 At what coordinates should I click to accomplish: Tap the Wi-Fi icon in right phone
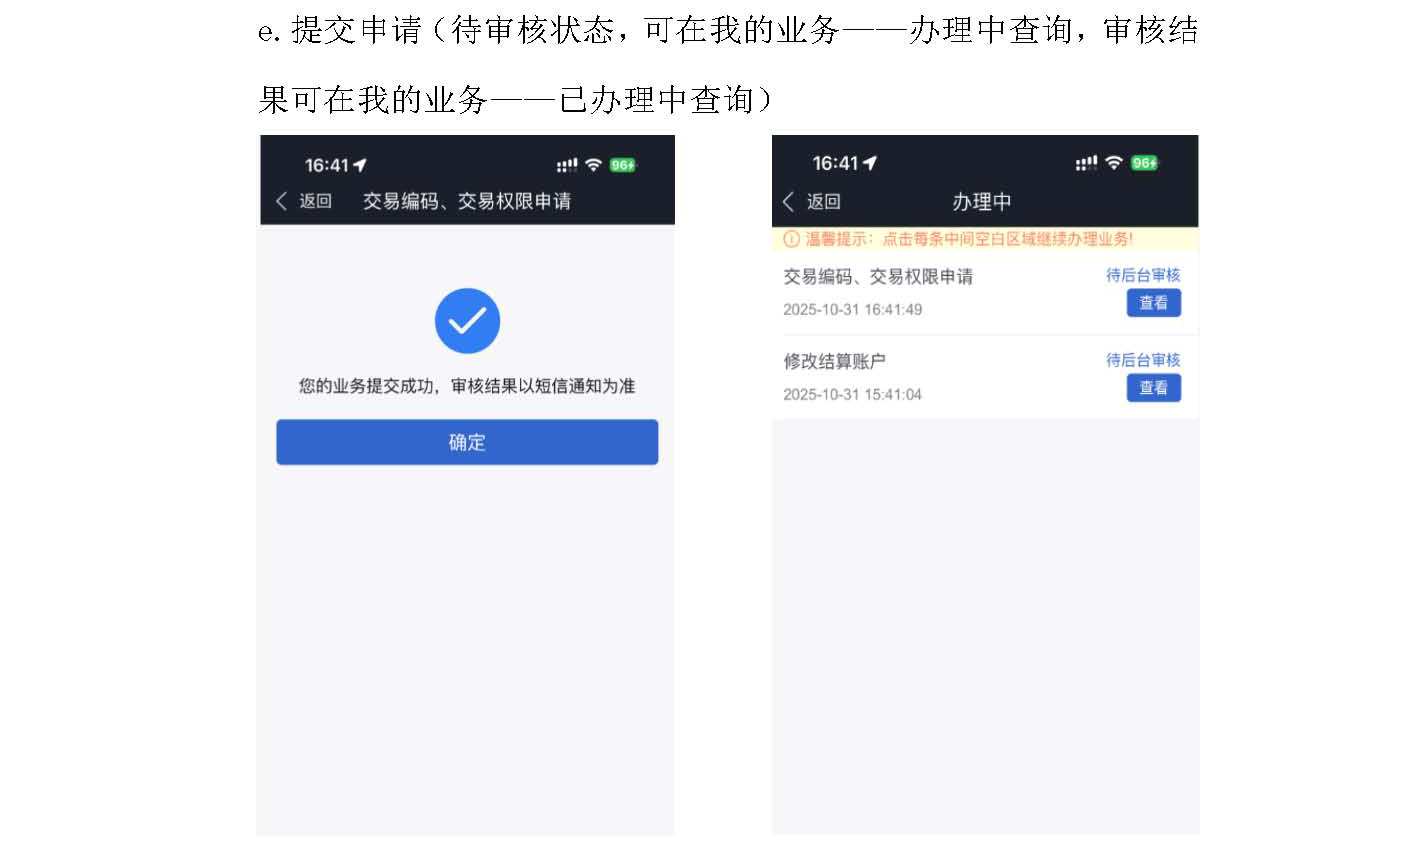[1114, 163]
